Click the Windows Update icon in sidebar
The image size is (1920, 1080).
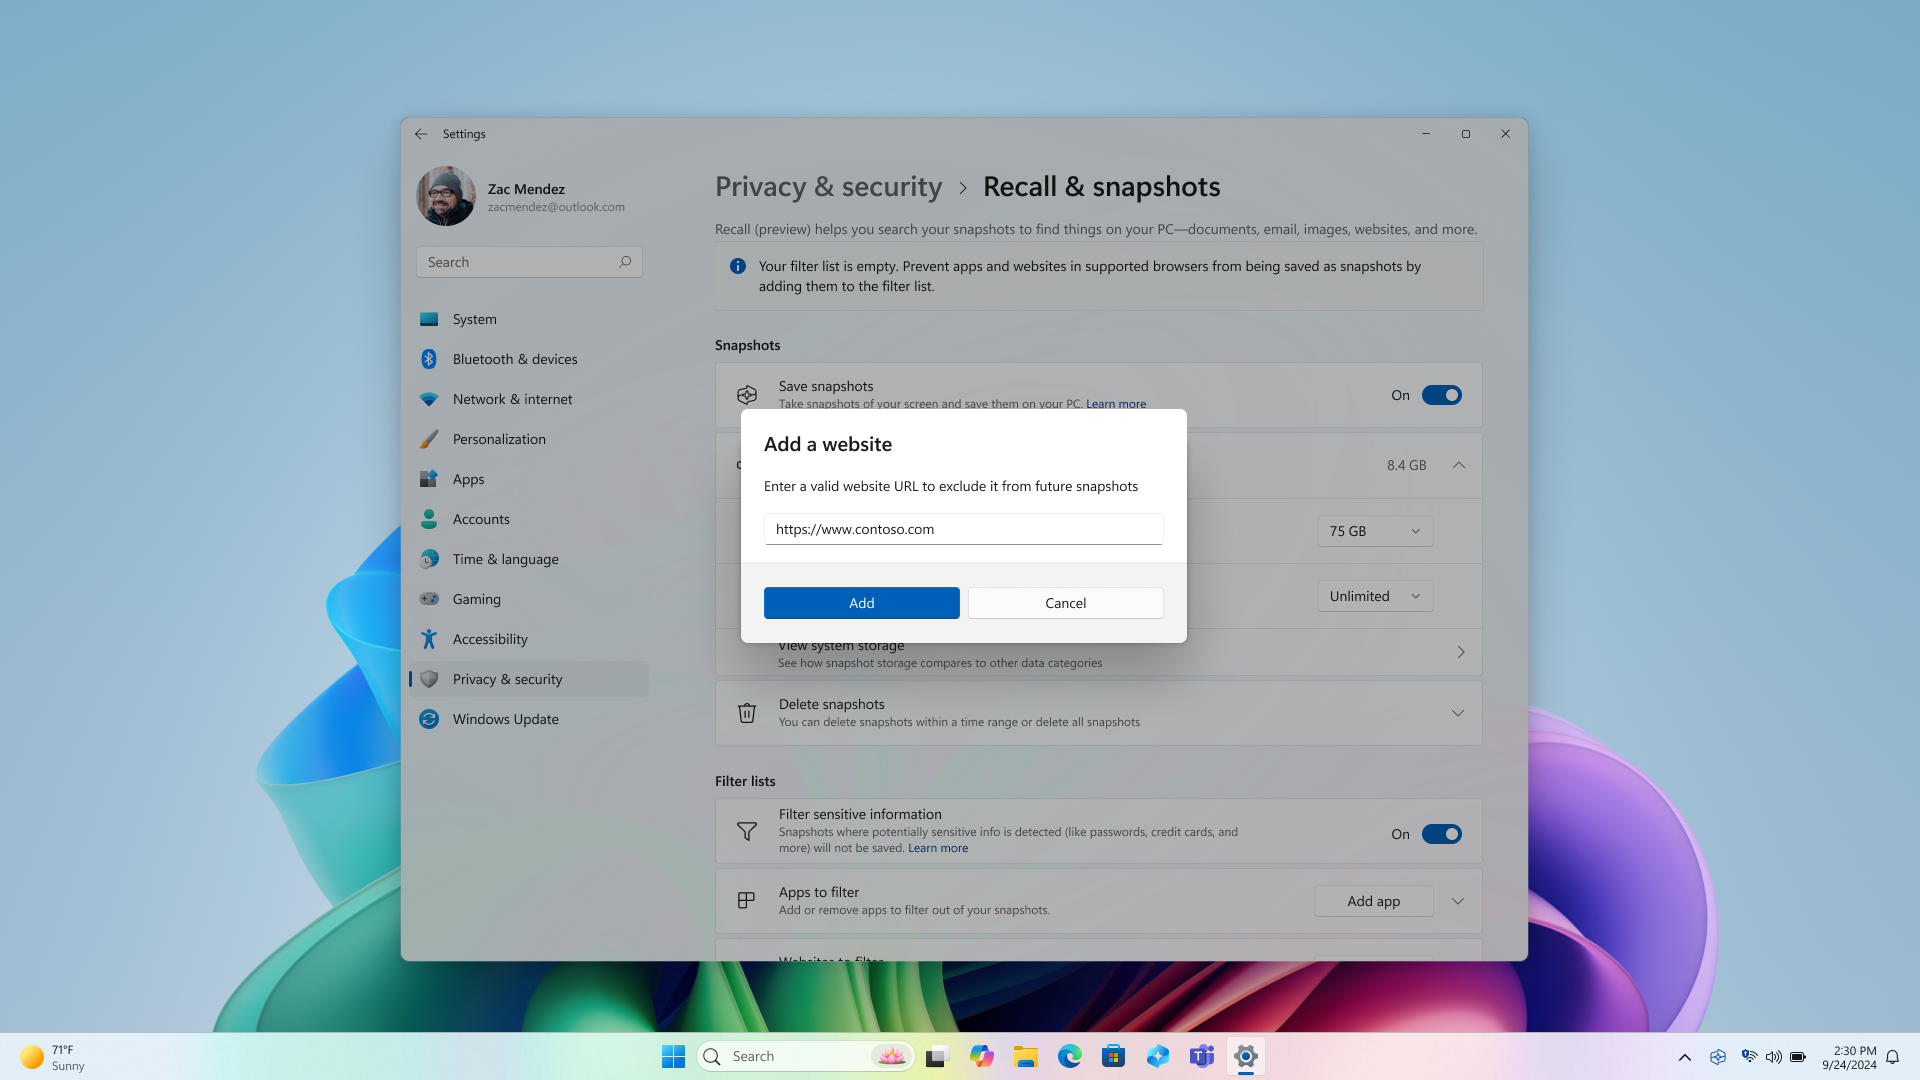430,719
